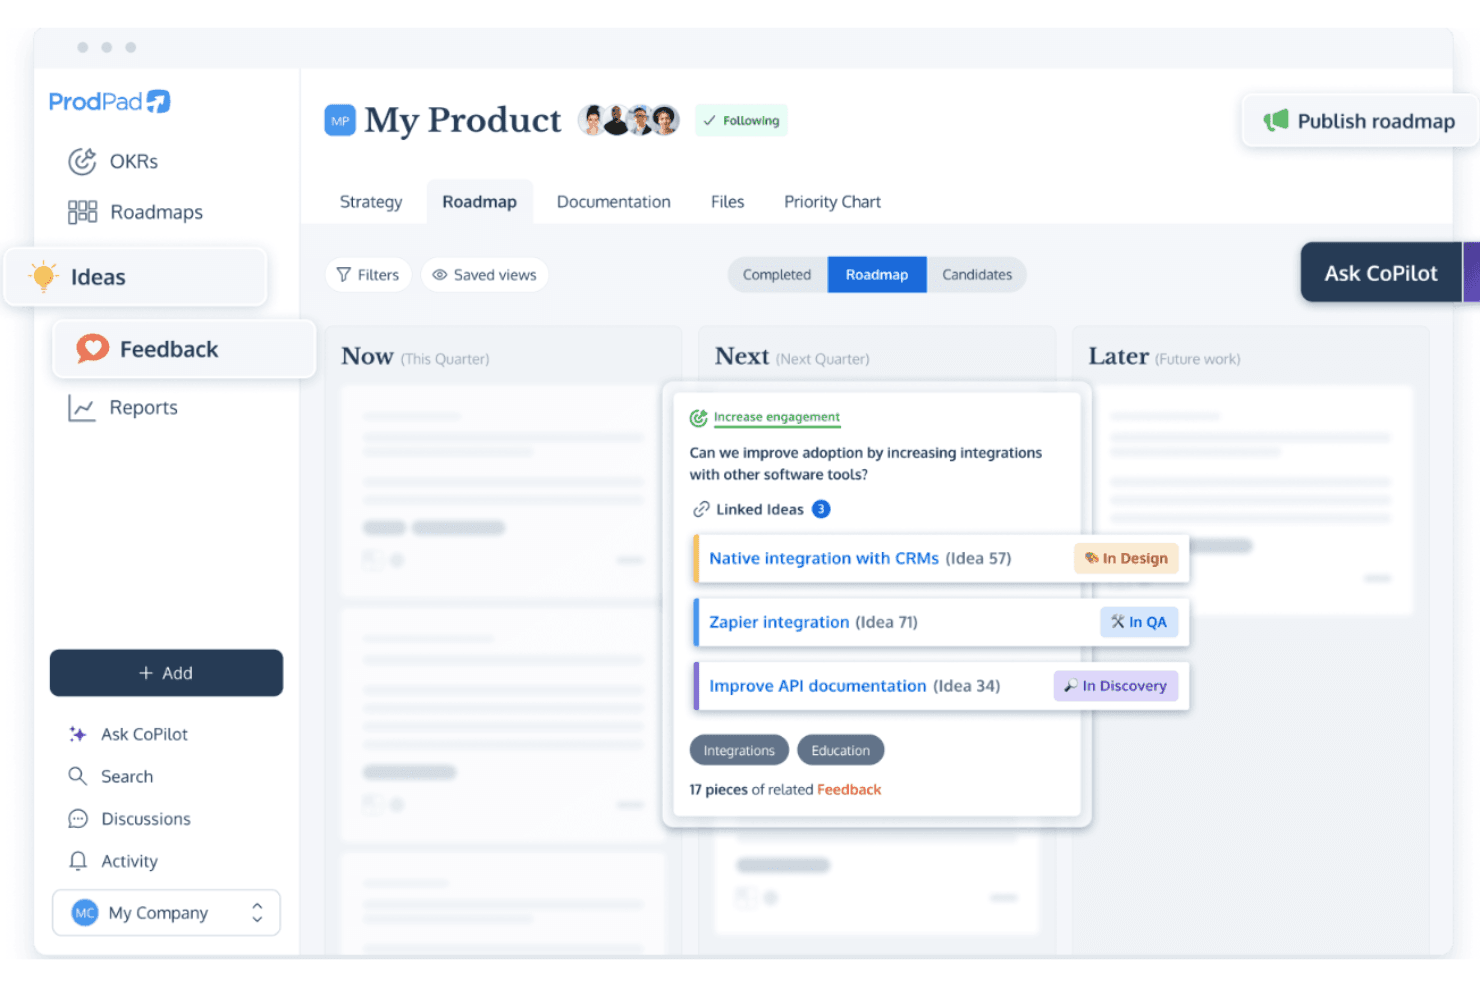1480x987 pixels.
Task: Click the In QA status badge
Action: tap(1139, 622)
